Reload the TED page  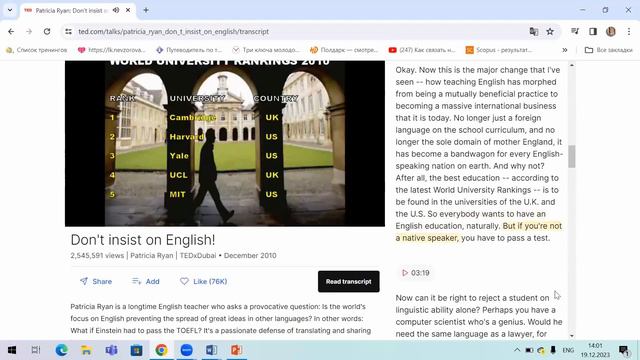coord(47,31)
